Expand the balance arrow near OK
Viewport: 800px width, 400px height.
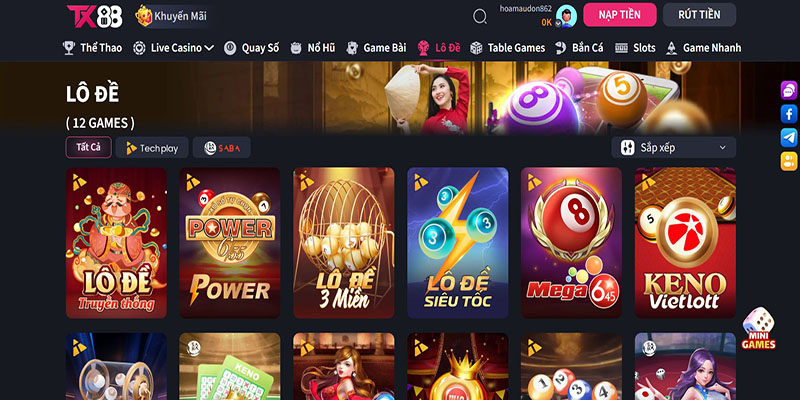coord(558,23)
